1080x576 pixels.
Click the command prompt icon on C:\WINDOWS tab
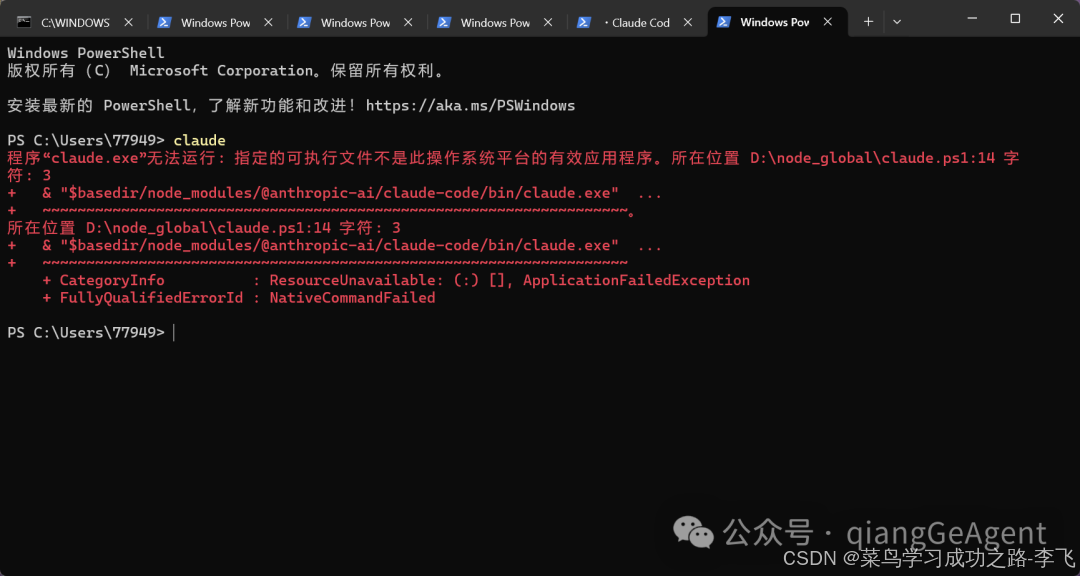(24, 22)
